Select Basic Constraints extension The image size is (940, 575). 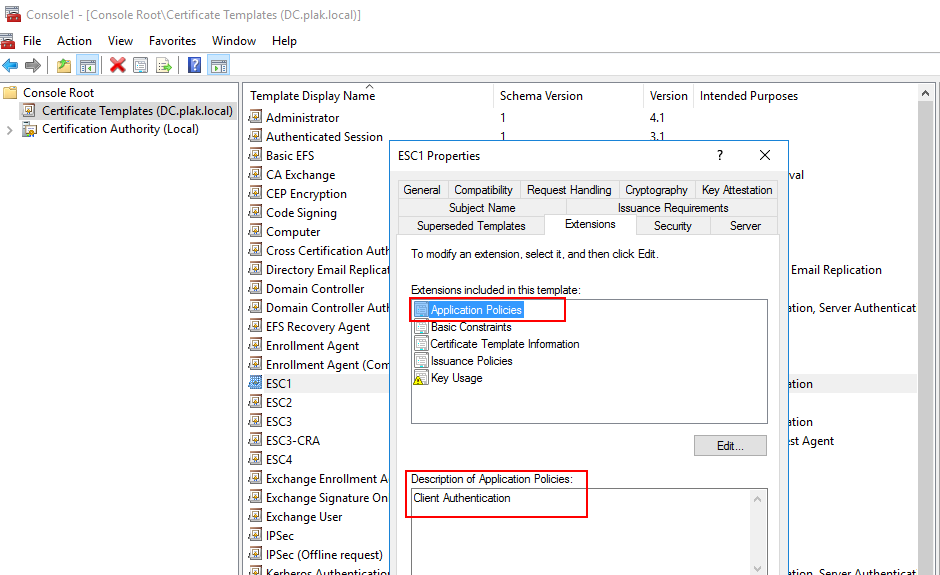470,327
